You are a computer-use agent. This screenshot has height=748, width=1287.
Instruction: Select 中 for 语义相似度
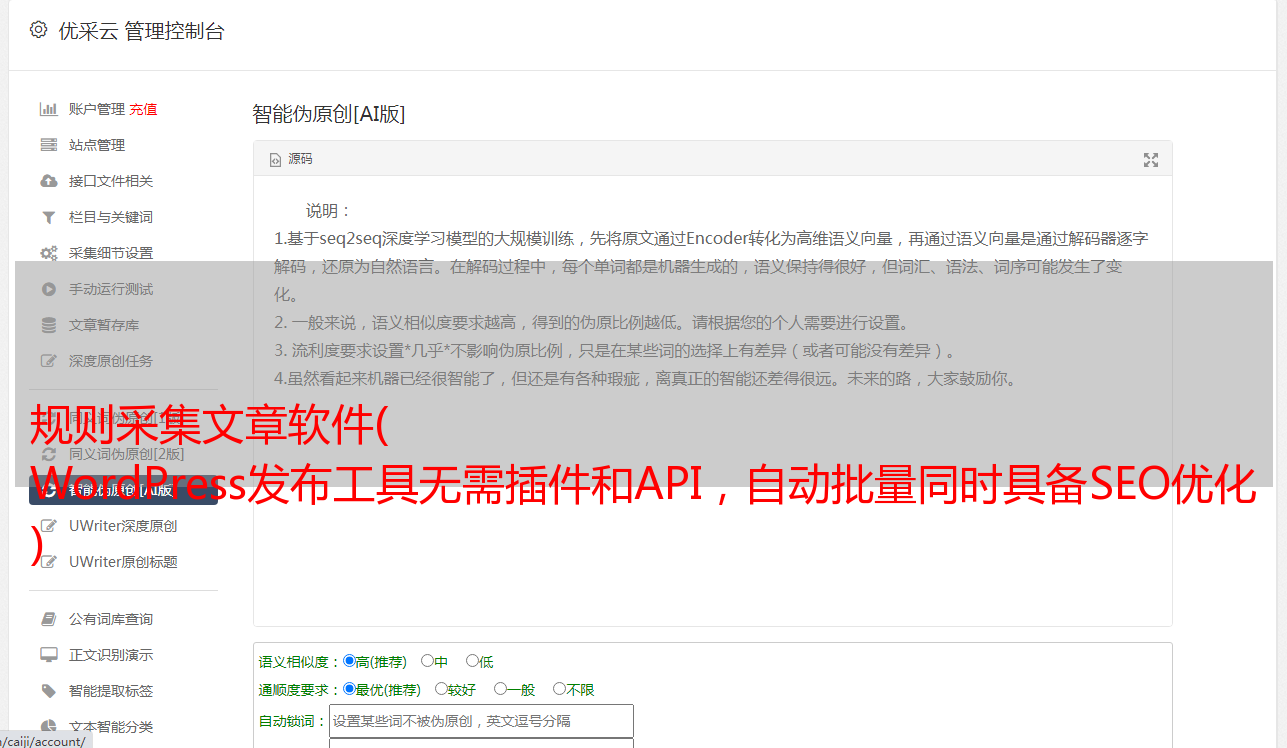(x=428, y=661)
